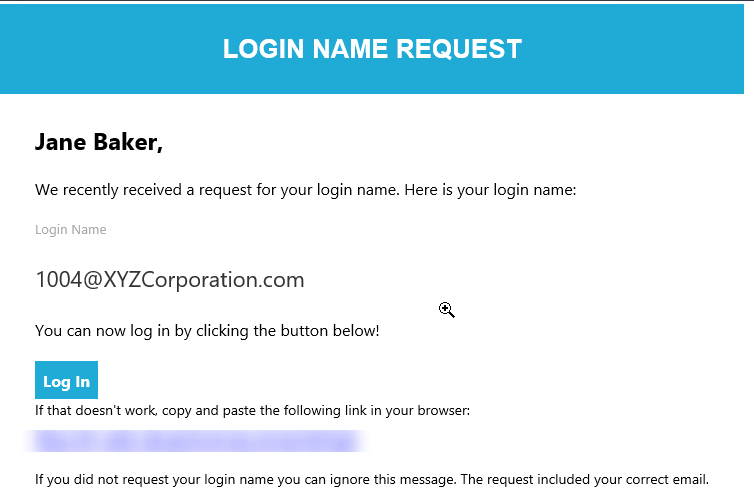This screenshot has height=493, width=754.
Task: Click the 'If that doesn't work' instruction line
Action: [252, 411]
